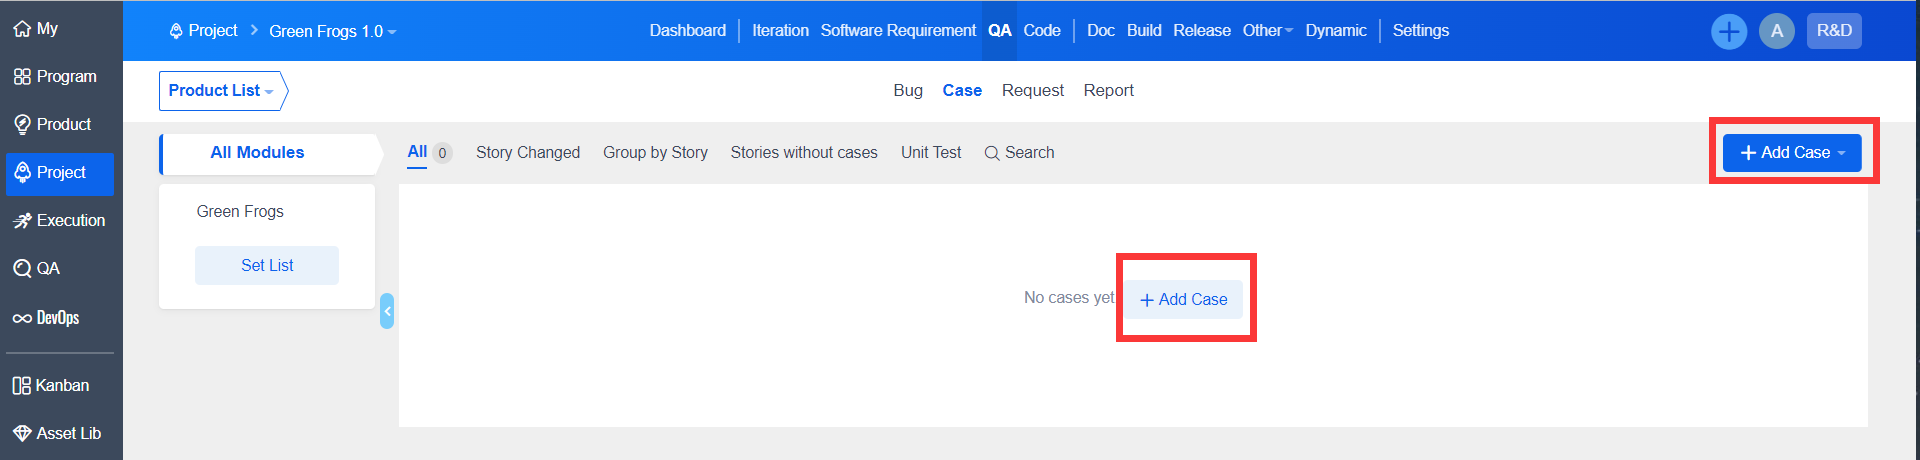This screenshot has height=460, width=1920.
Task: Click the user avatar A icon
Action: coord(1776,32)
